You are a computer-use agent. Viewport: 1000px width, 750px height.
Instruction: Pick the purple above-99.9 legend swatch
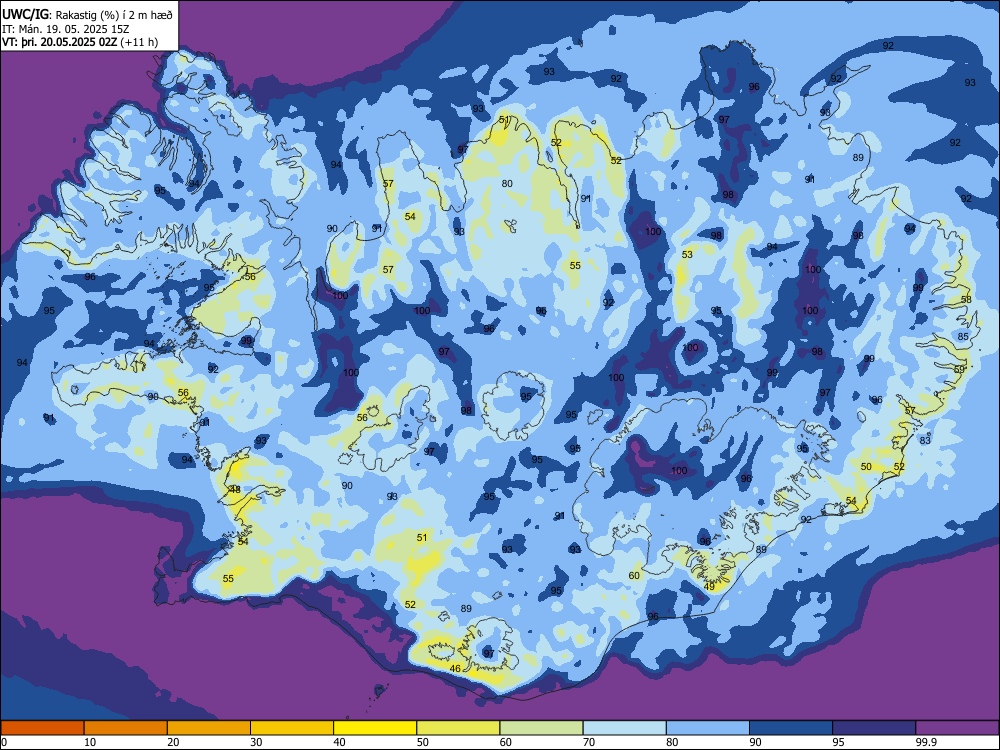pos(957,728)
